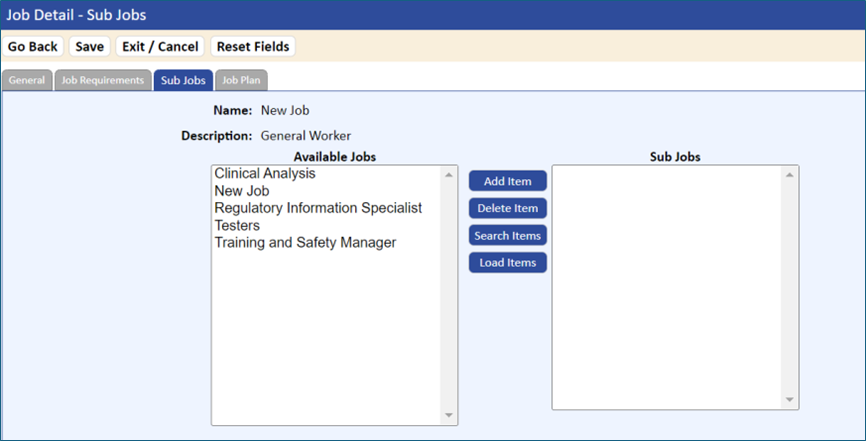866x441 pixels.
Task: Click Available Jobs scrollbar up arrow
Action: [448, 175]
